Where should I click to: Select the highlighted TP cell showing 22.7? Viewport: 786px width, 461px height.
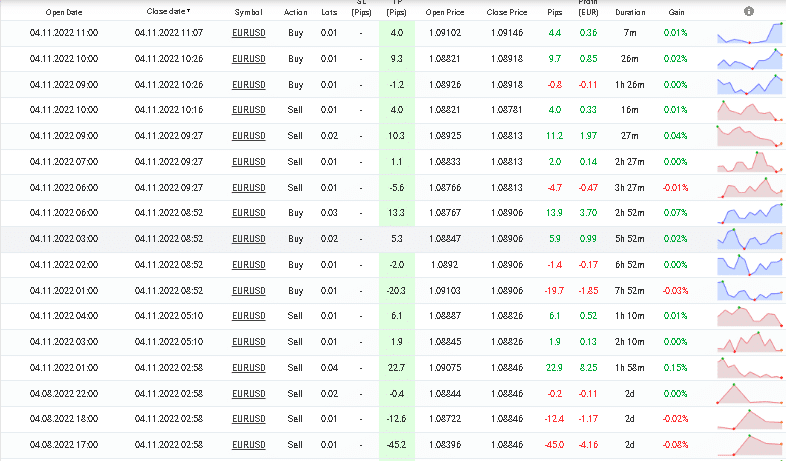[x=398, y=368]
